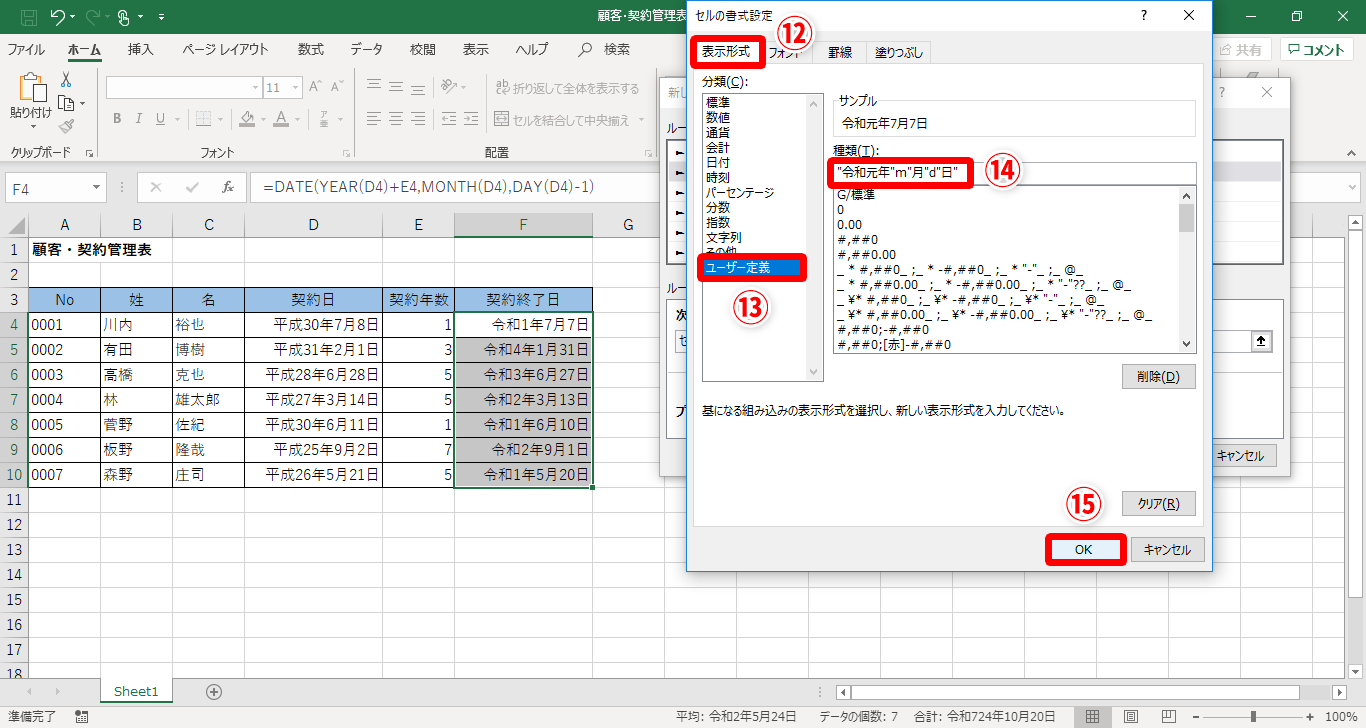
Task: Click the Comment (コメント) button
Action: pos(1317,50)
